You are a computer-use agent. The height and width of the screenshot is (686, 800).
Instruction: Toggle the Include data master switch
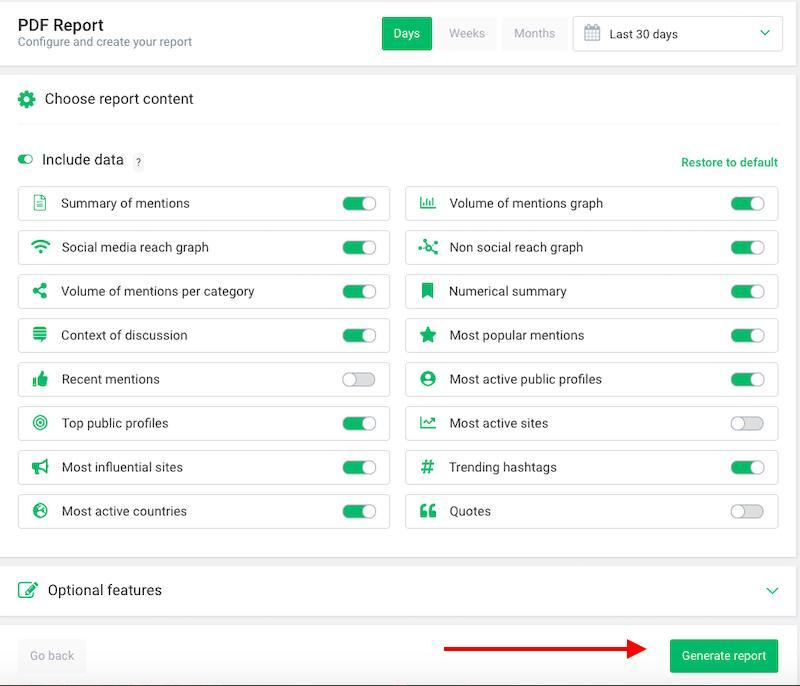pos(25,160)
